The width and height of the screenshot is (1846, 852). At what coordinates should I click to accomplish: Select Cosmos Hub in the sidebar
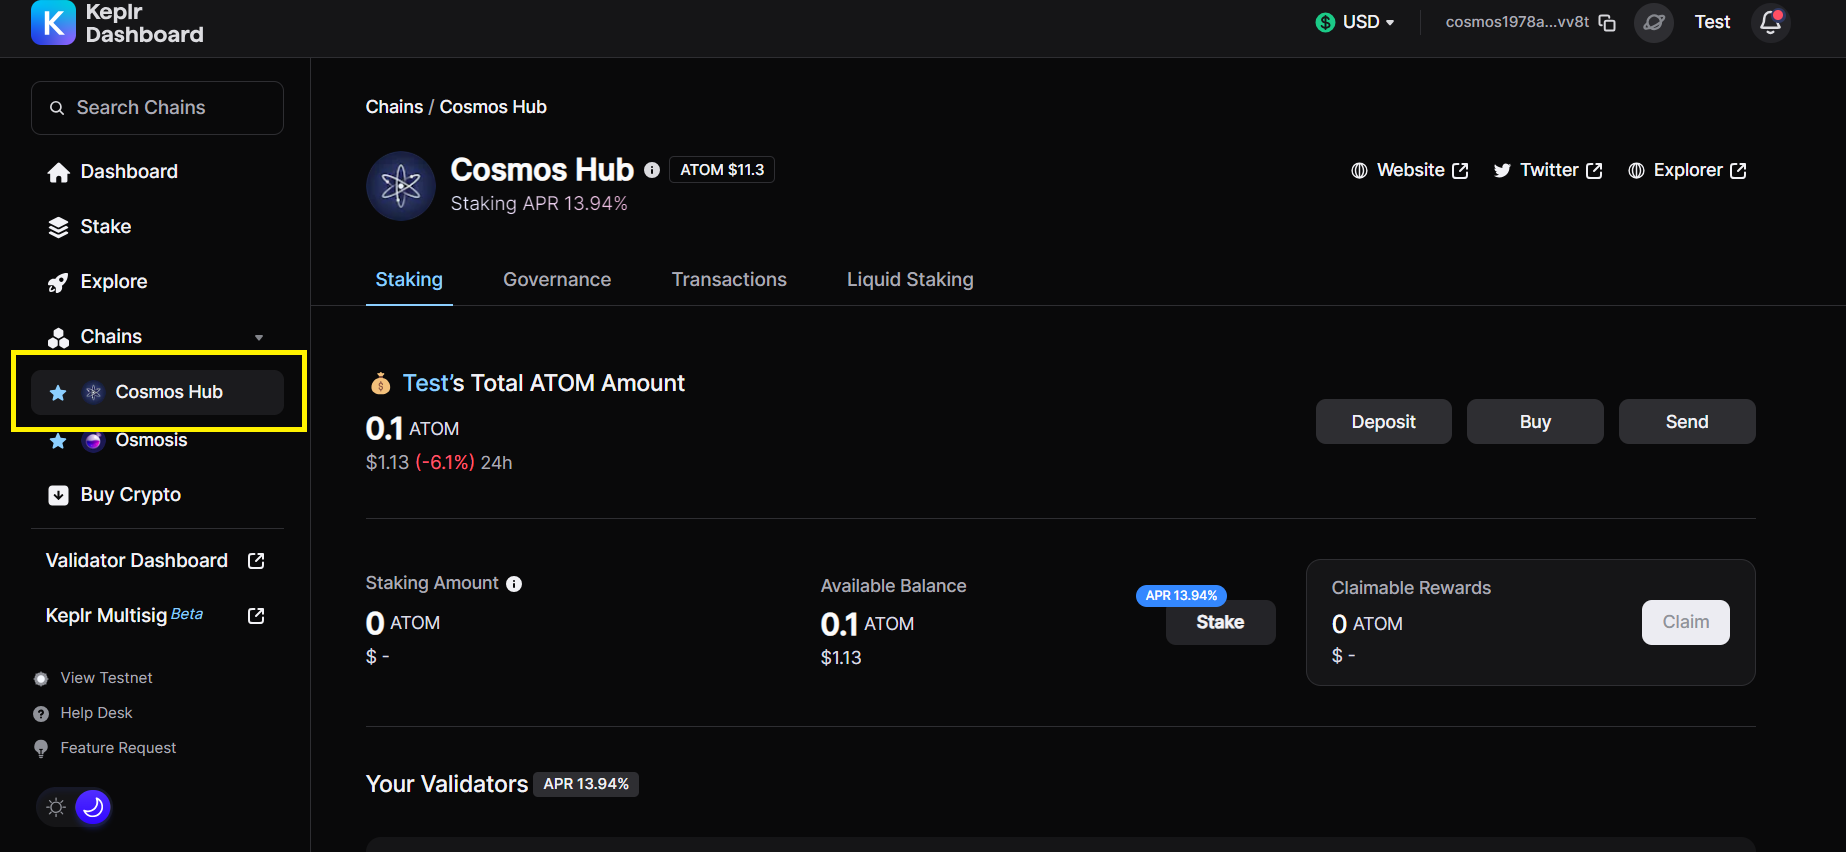click(x=157, y=392)
